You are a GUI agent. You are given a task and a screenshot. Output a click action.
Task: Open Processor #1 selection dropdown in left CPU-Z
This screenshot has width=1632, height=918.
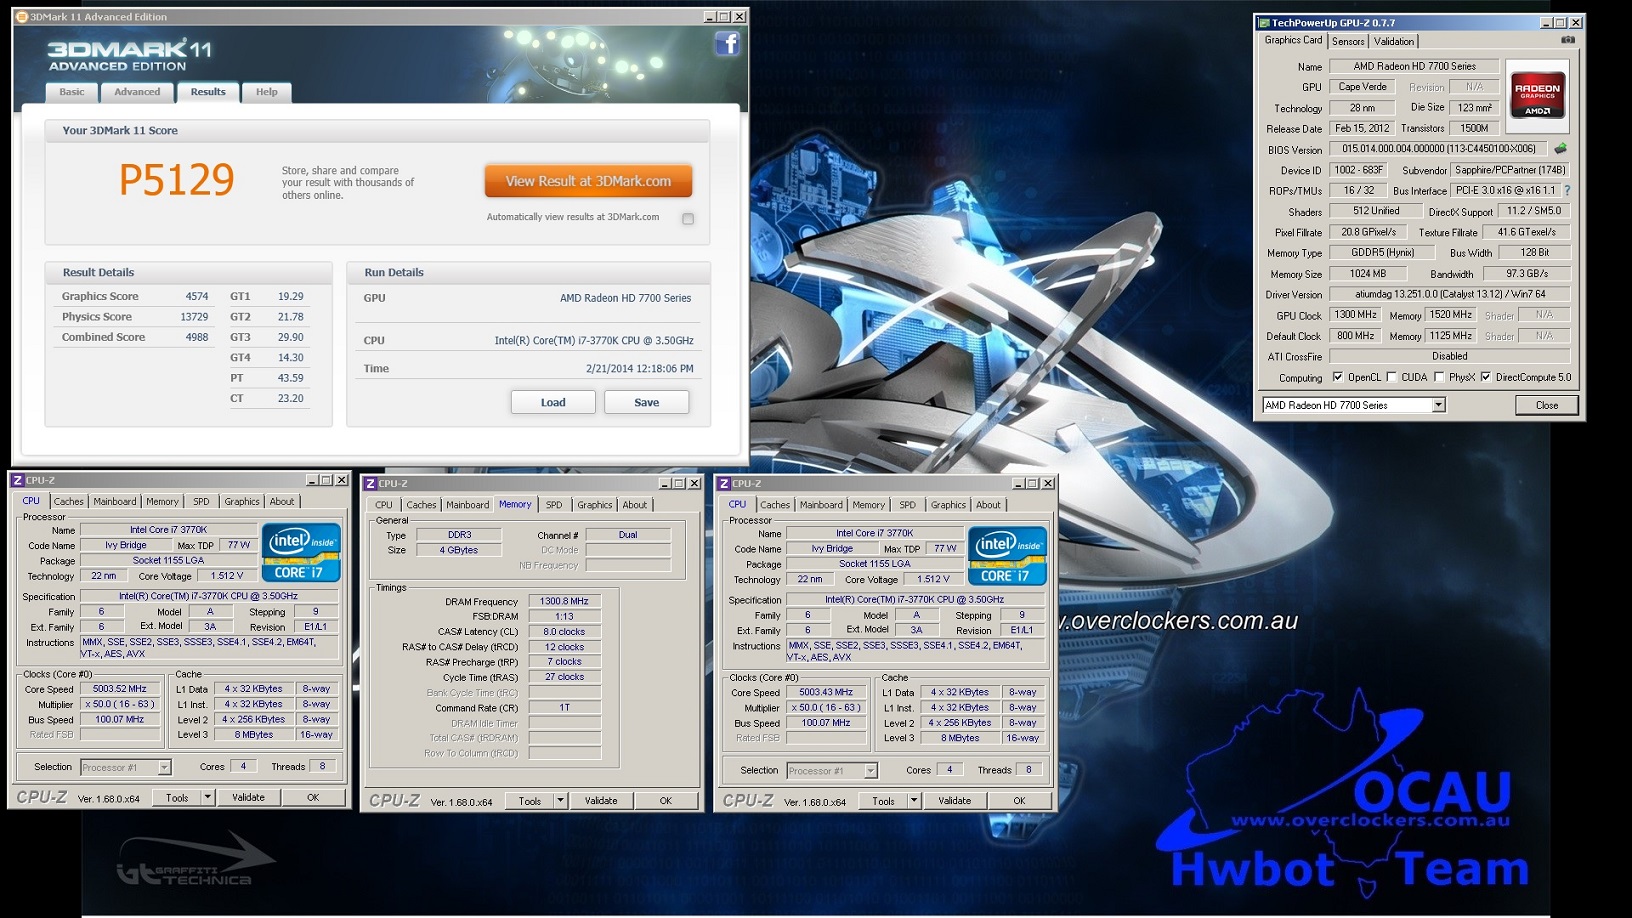[x=164, y=767]
